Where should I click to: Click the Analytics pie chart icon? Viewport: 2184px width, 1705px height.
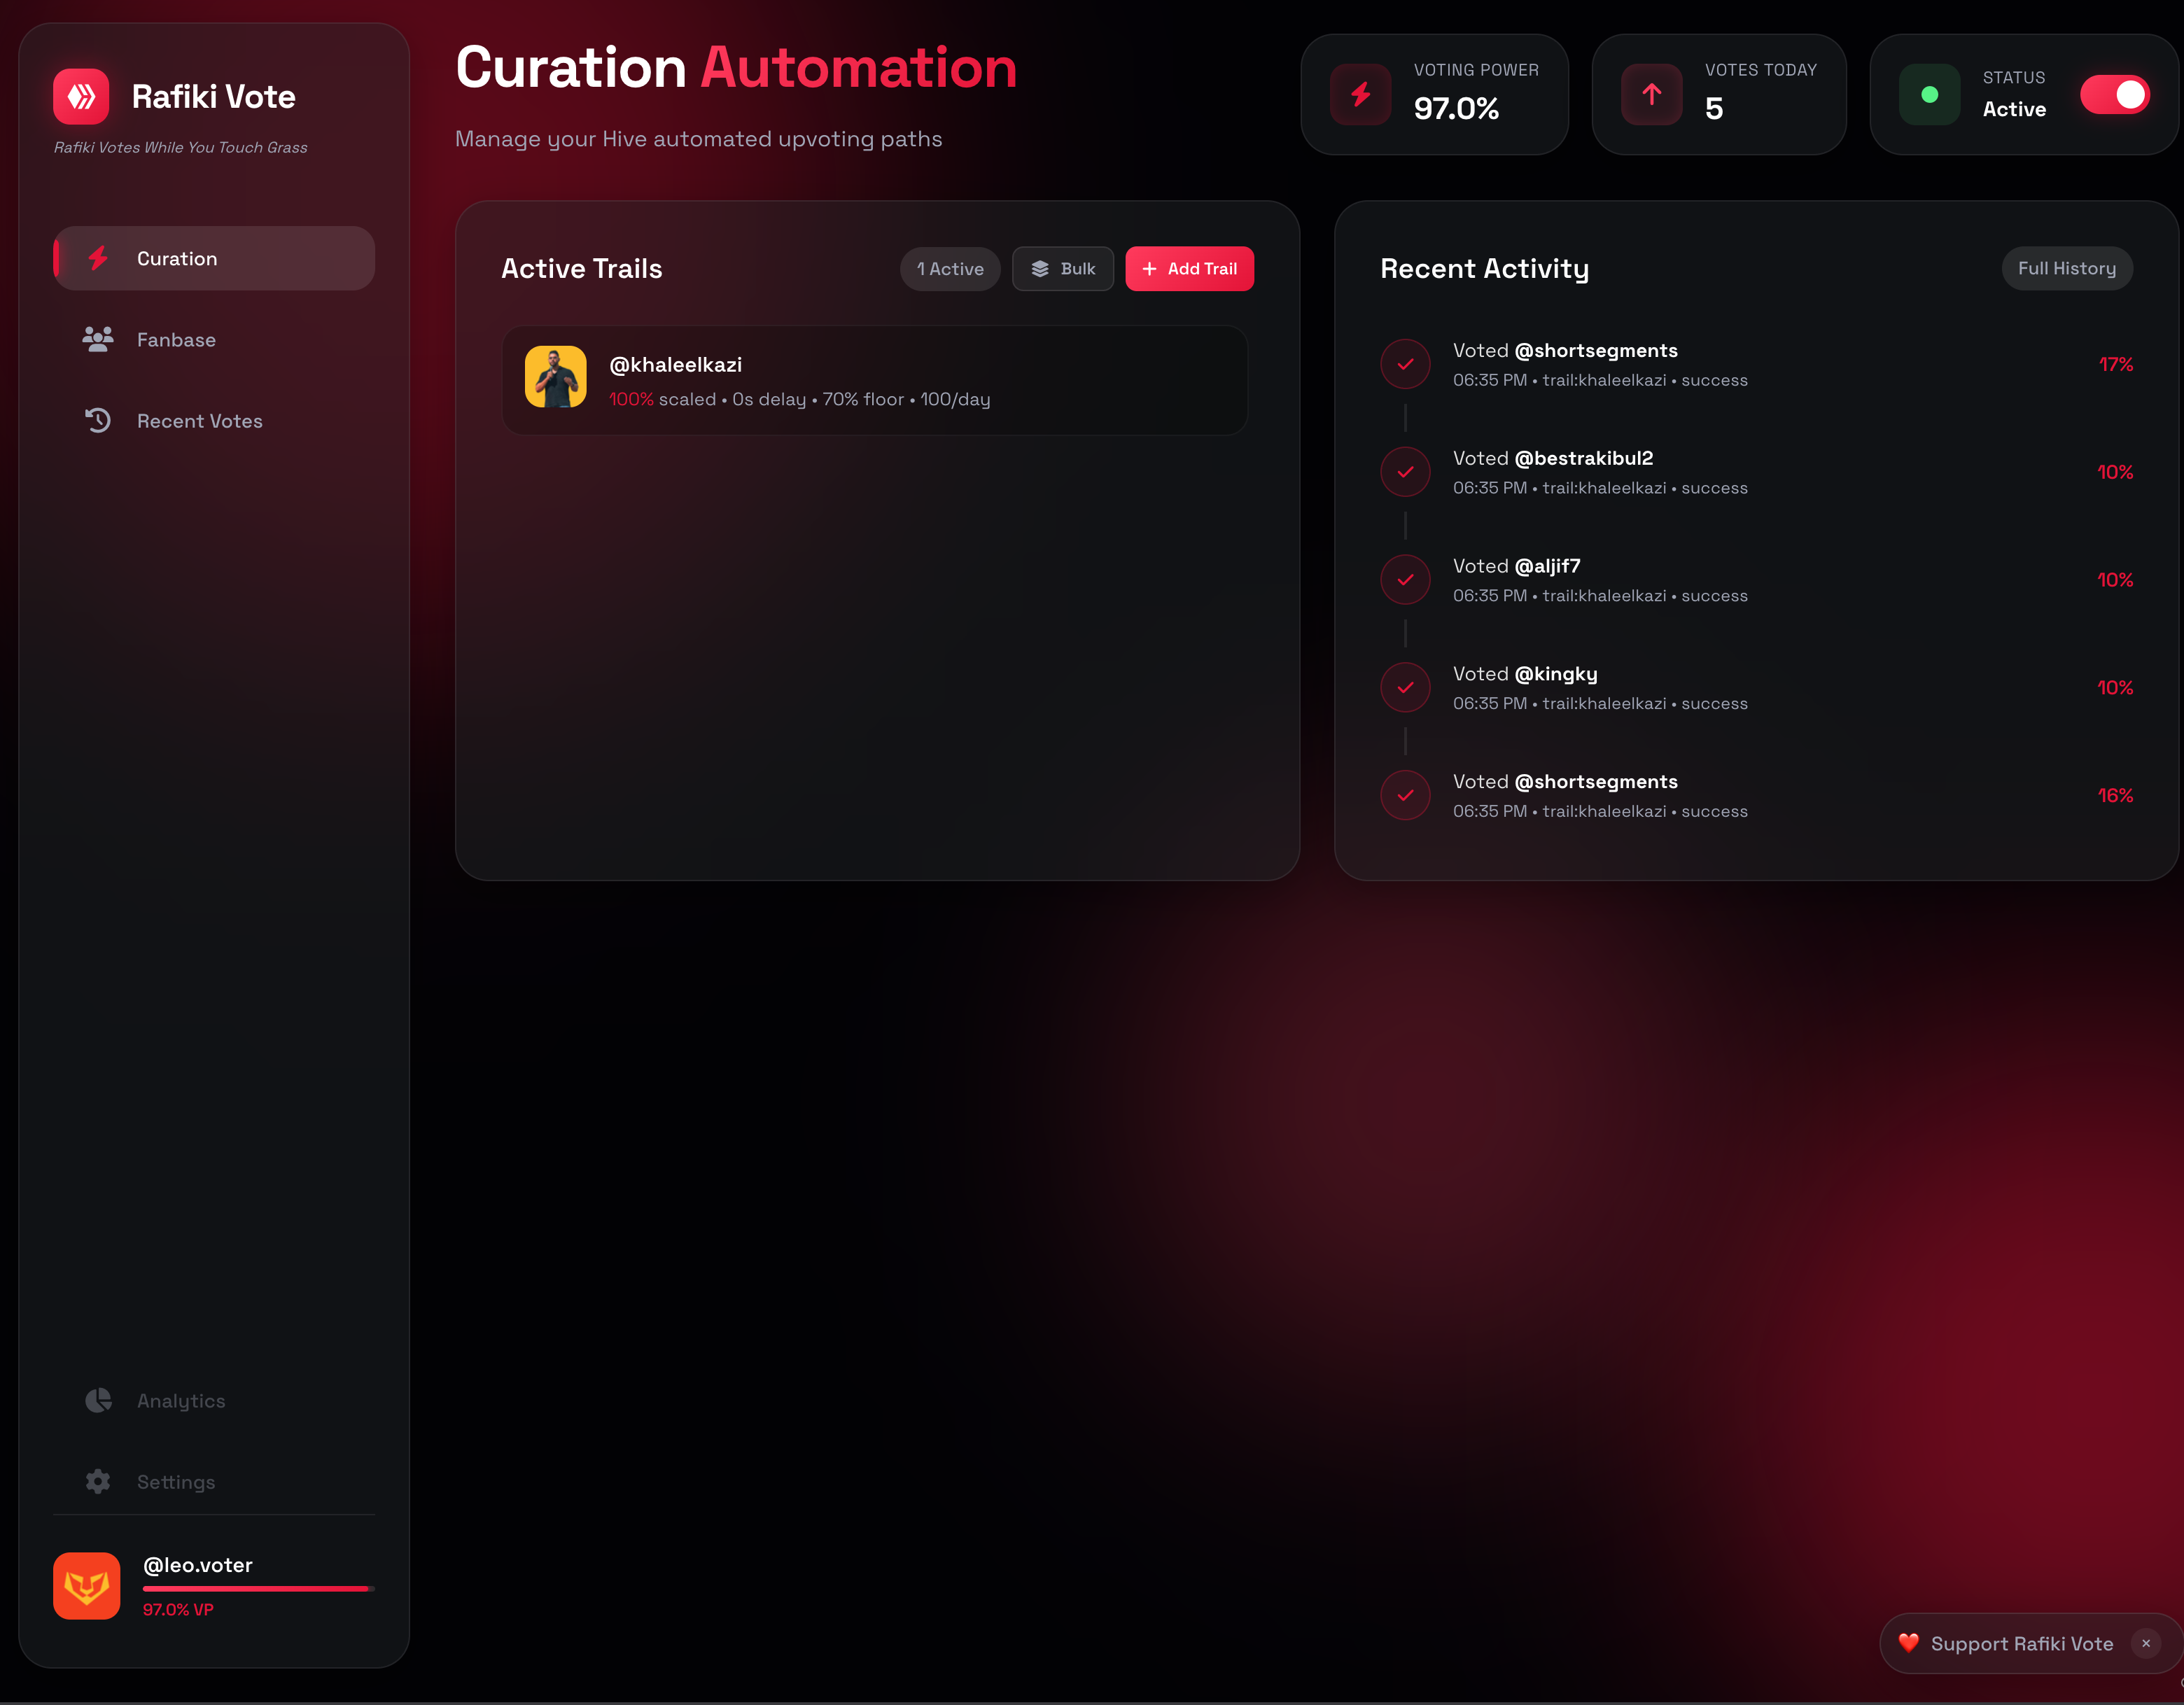(98, 1401)
